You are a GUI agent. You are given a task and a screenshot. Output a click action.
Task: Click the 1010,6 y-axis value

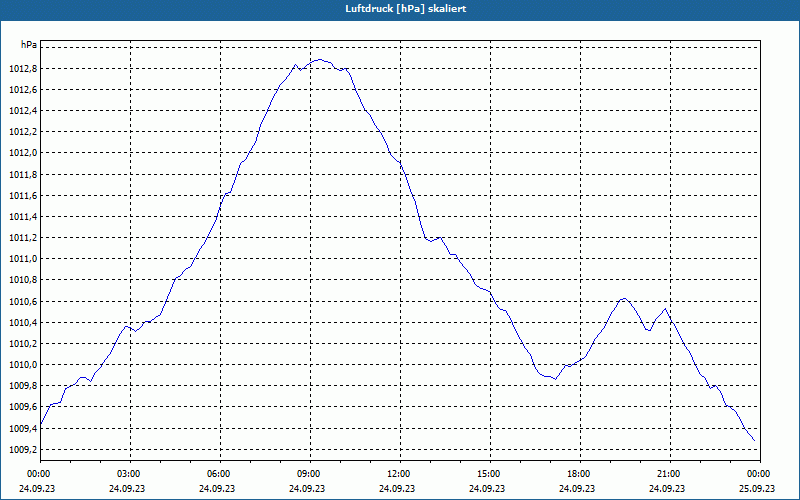coord(23,302)
